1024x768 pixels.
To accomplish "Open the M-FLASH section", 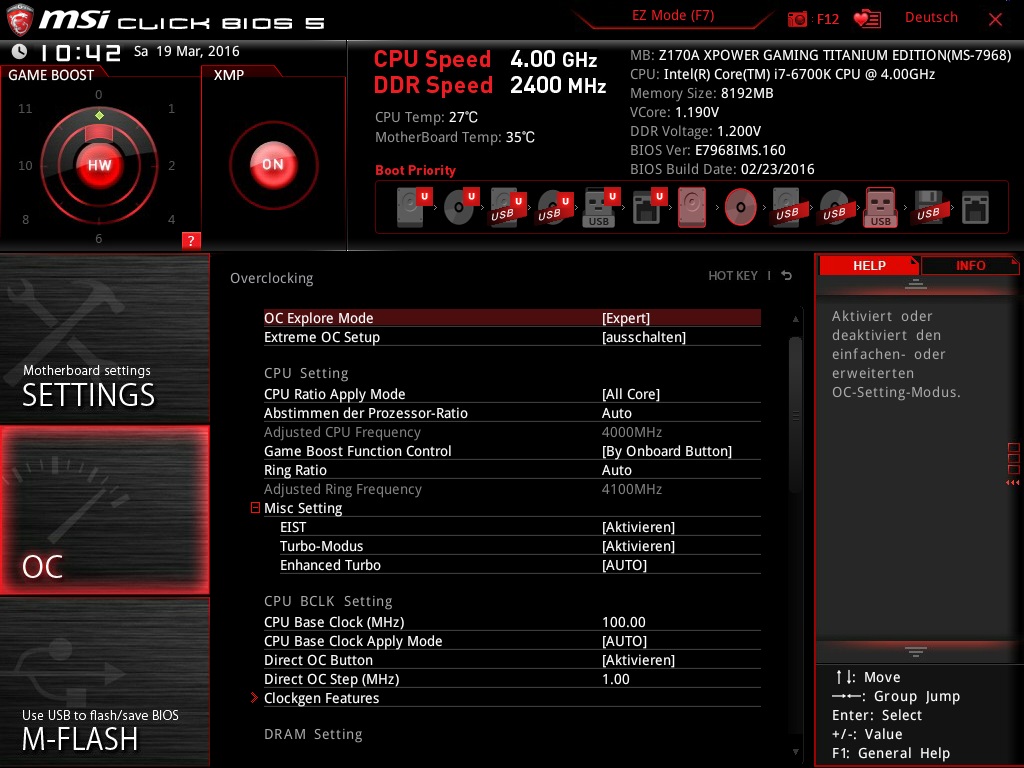I will click(x=104, y=682).
